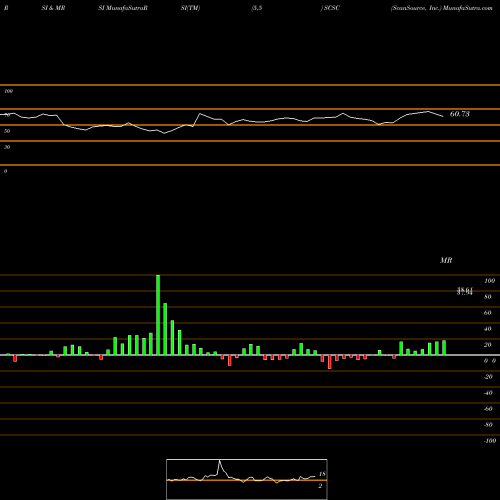
Task: Click the RSI axis label 0 at left
Action: pyautogui.click(x=5, y=171)
